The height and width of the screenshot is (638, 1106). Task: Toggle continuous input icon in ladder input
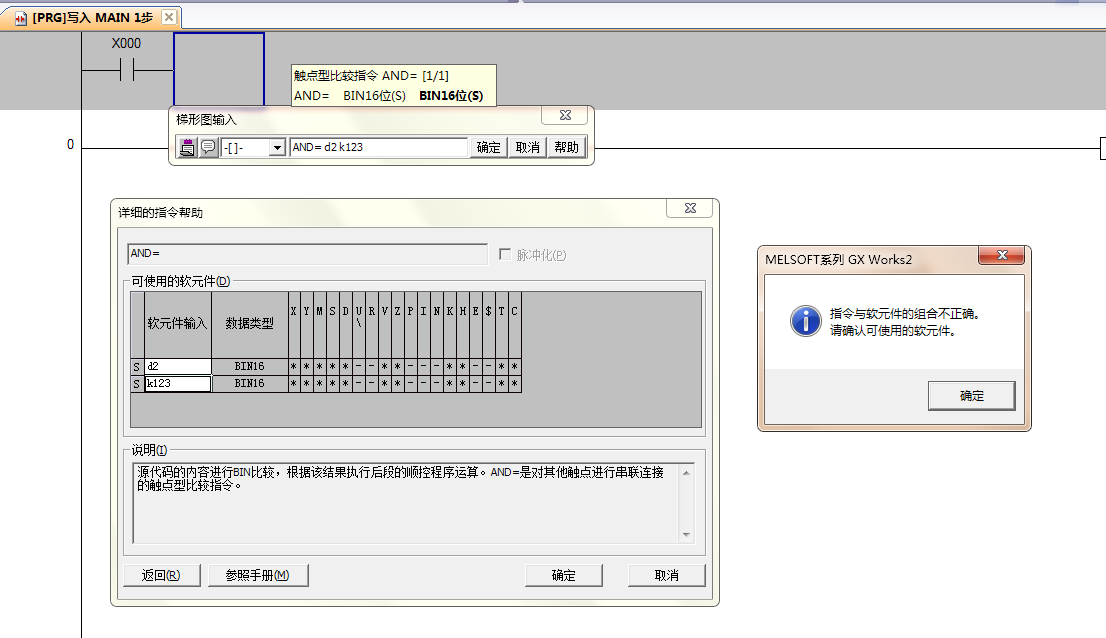pos(188,148)
